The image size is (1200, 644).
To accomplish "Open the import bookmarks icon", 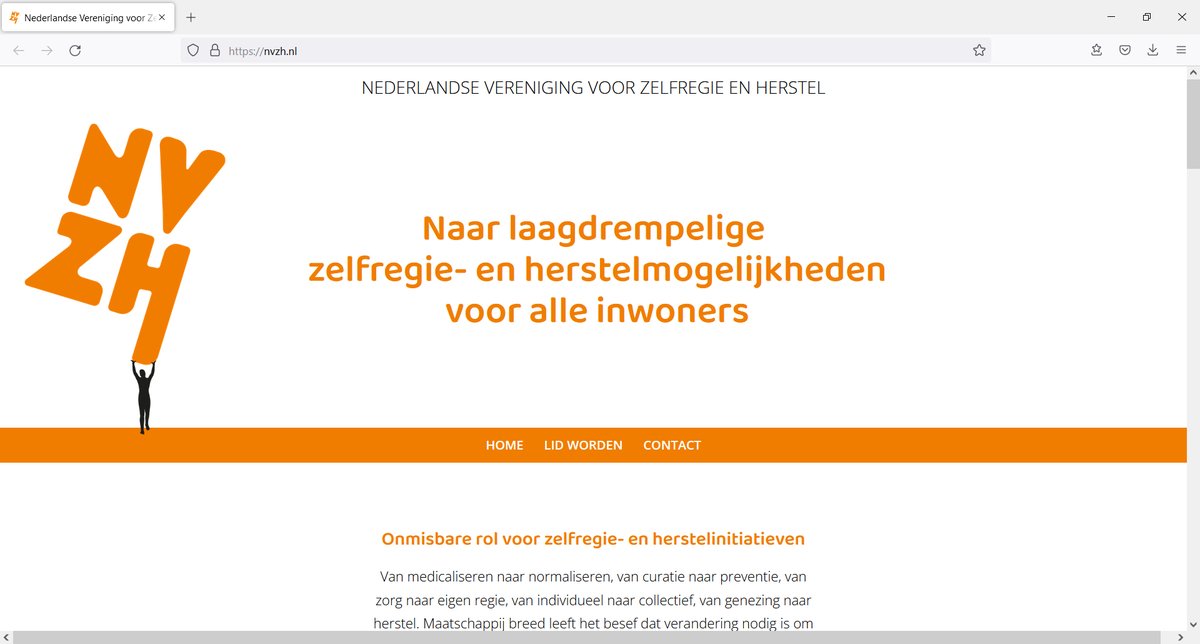I will (x=1096, y=49).
